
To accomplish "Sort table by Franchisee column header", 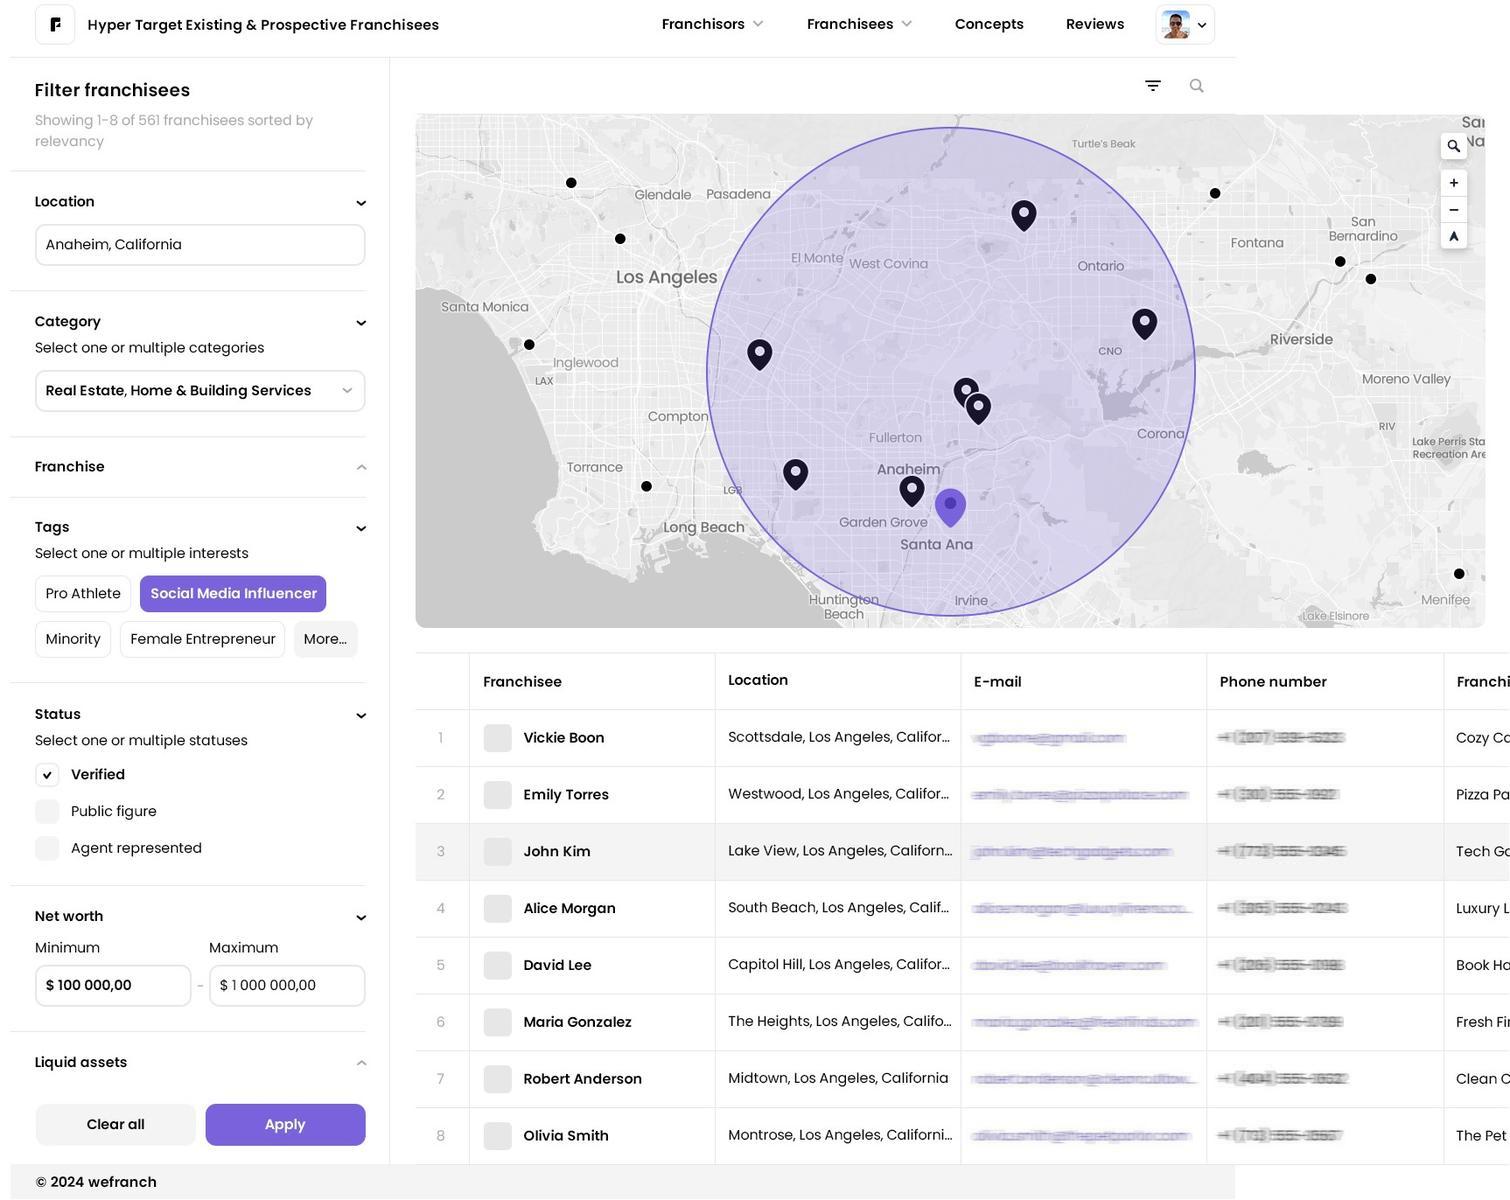I will [x=522, y=682].
